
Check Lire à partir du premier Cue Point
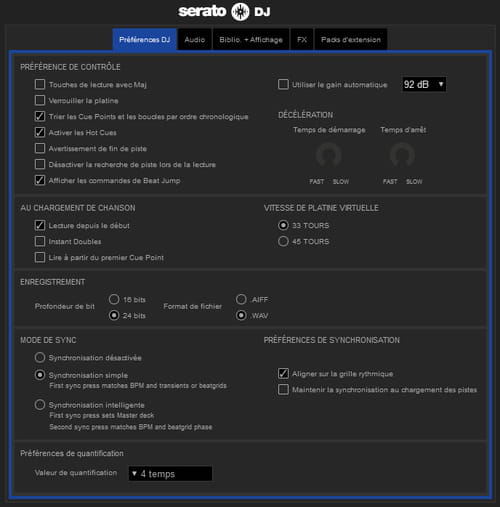[x=40, y=257]
